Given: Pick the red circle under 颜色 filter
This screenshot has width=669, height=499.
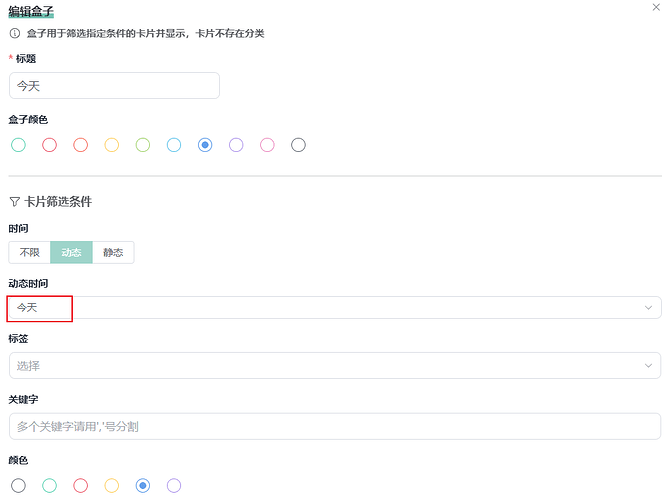Looking at the screenshot, I should 81,486.
